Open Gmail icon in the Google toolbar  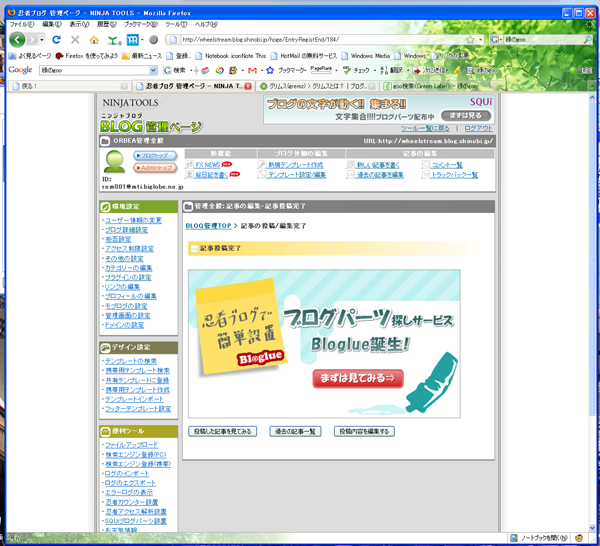pyautogui.click(x=252, y=70)
